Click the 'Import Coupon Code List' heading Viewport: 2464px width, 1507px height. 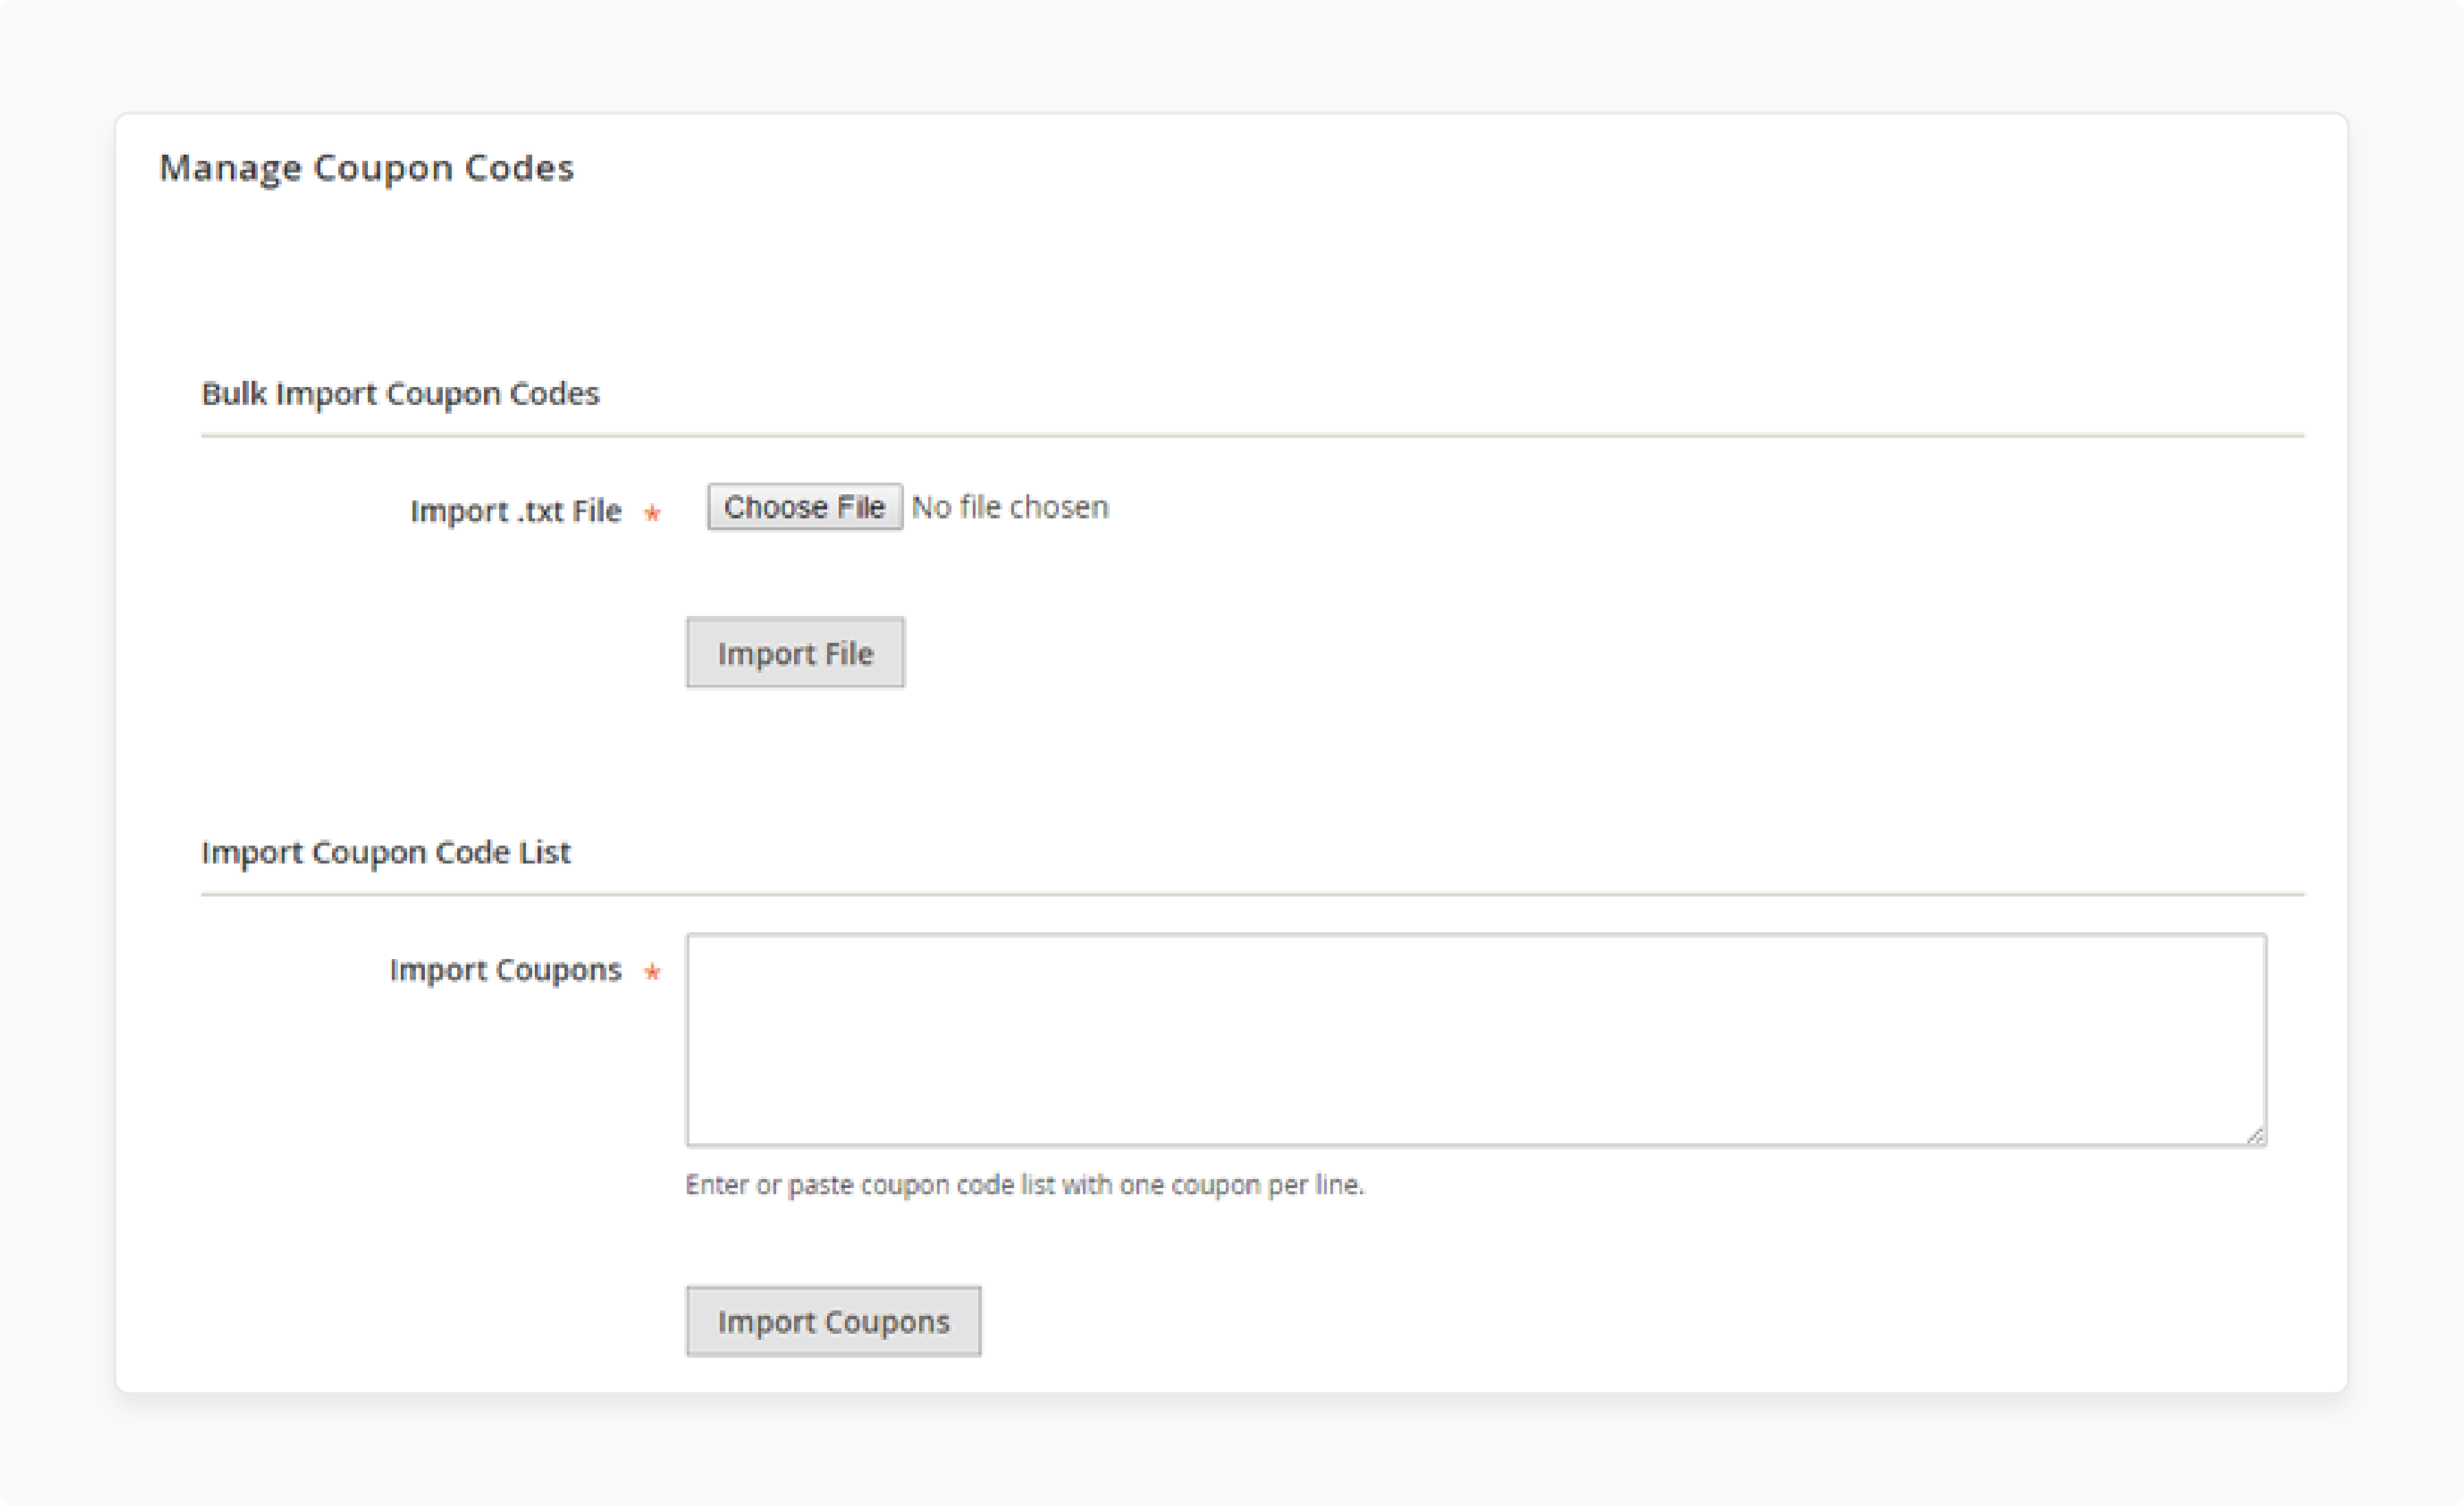point(386,852)
